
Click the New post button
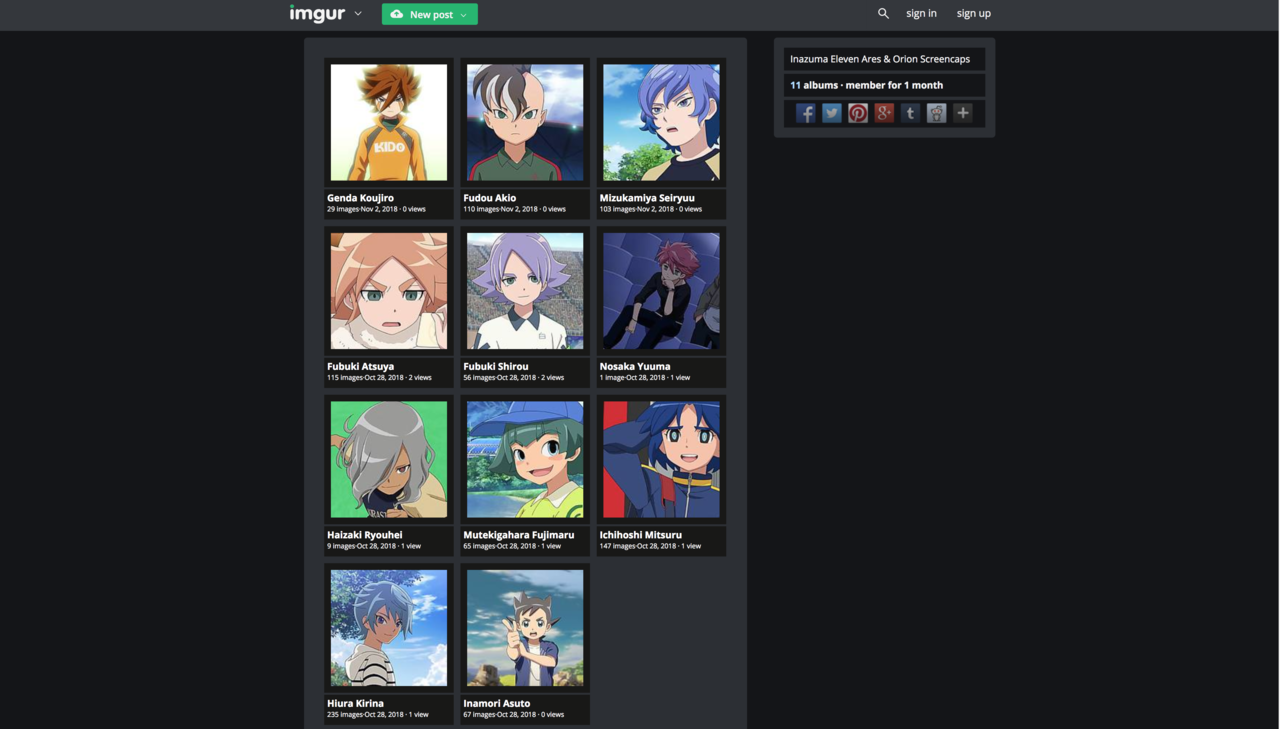[429, 14]
